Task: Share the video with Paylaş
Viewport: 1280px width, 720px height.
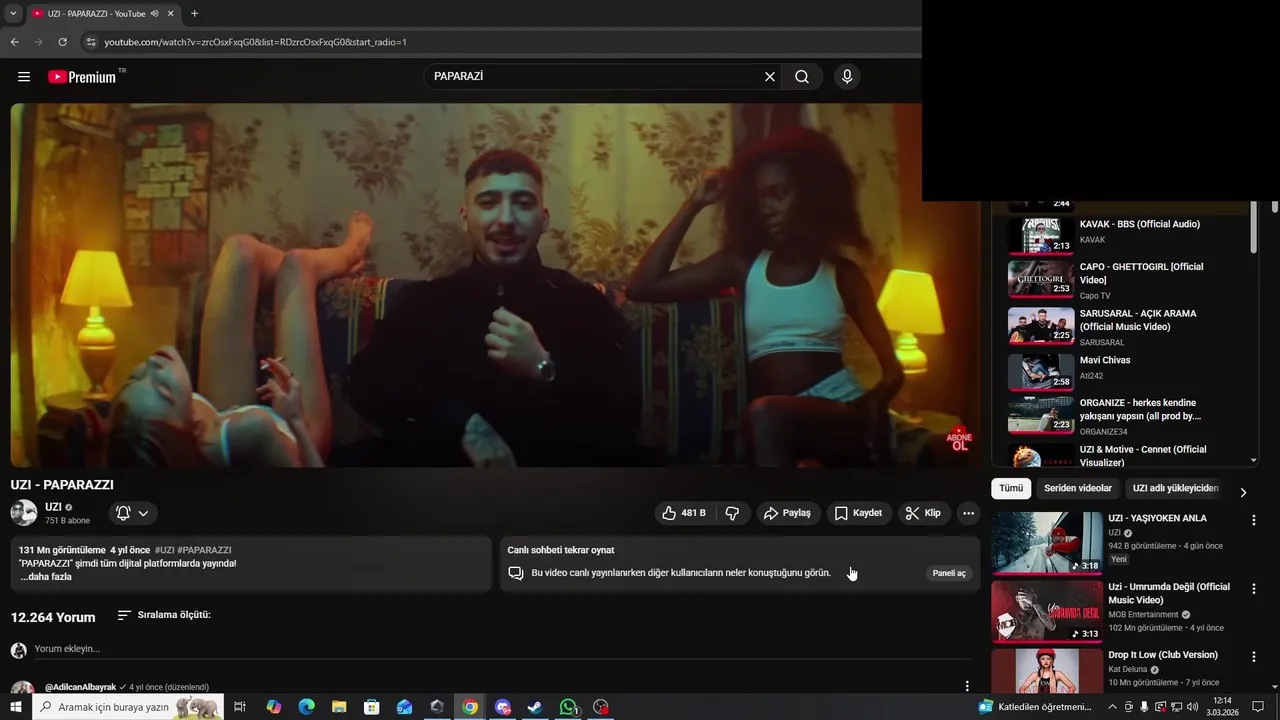Action: pos(787,513)
